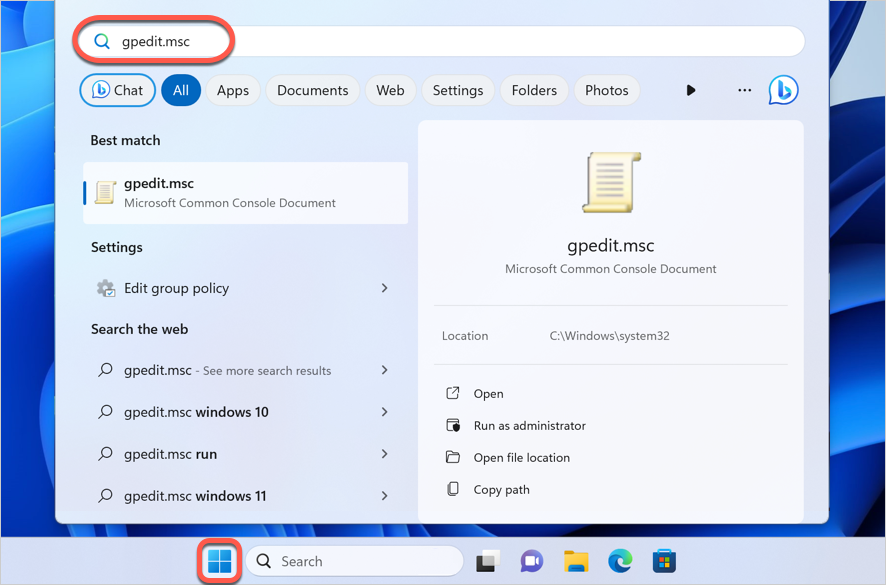The height and width of the screenshot is (585, 886).
Task: Click the gpedit.msc title in preview pane
Action: coord(611,245)
